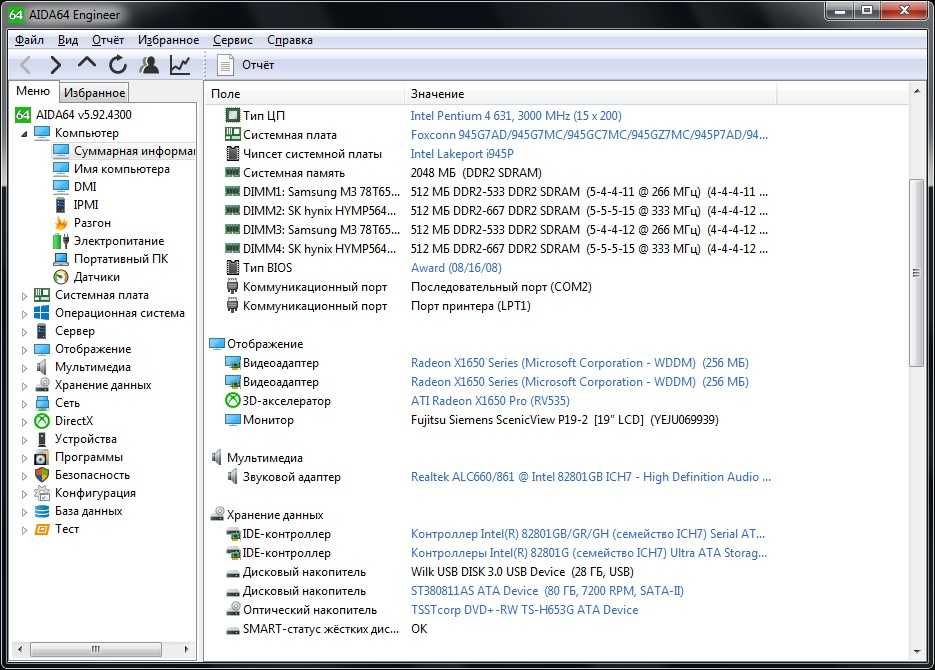Expand the Сервер tree node

coord(24,331)
